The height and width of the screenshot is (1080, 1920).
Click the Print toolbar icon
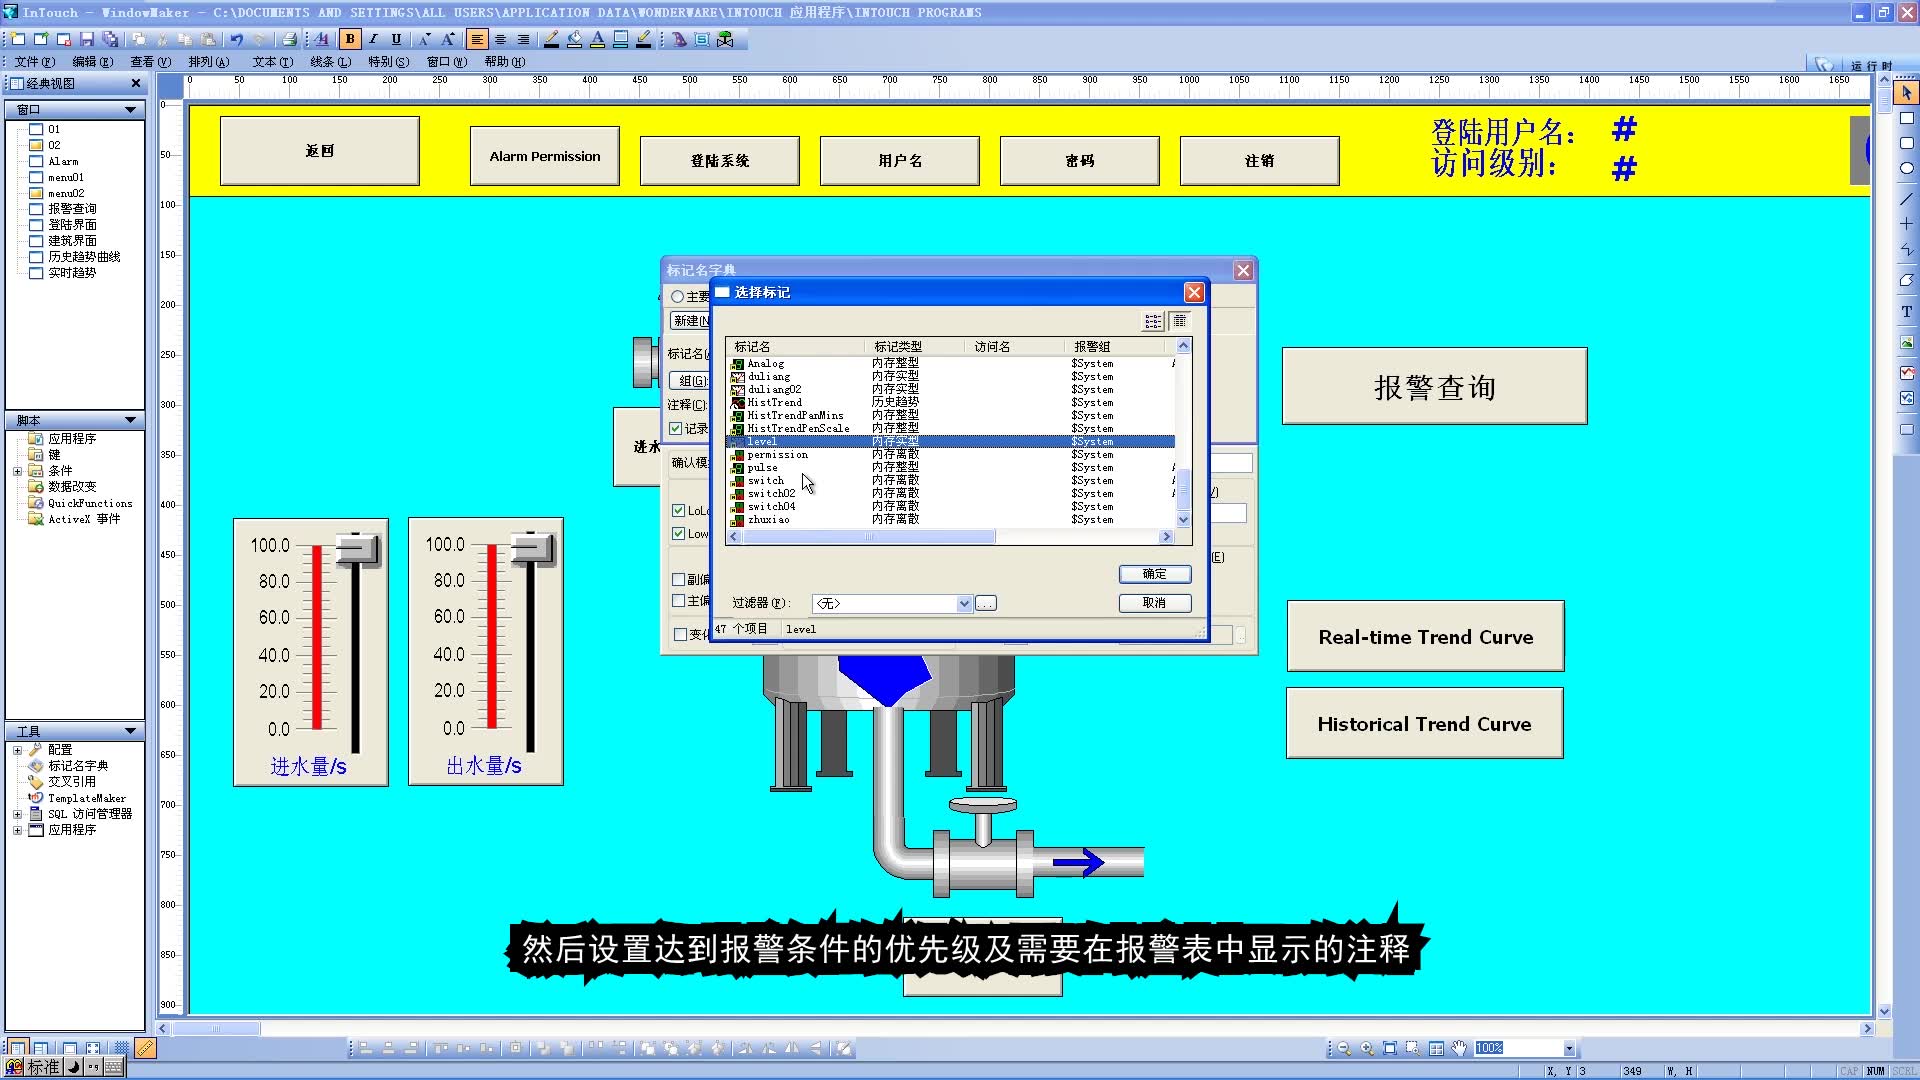pos(289,39)
